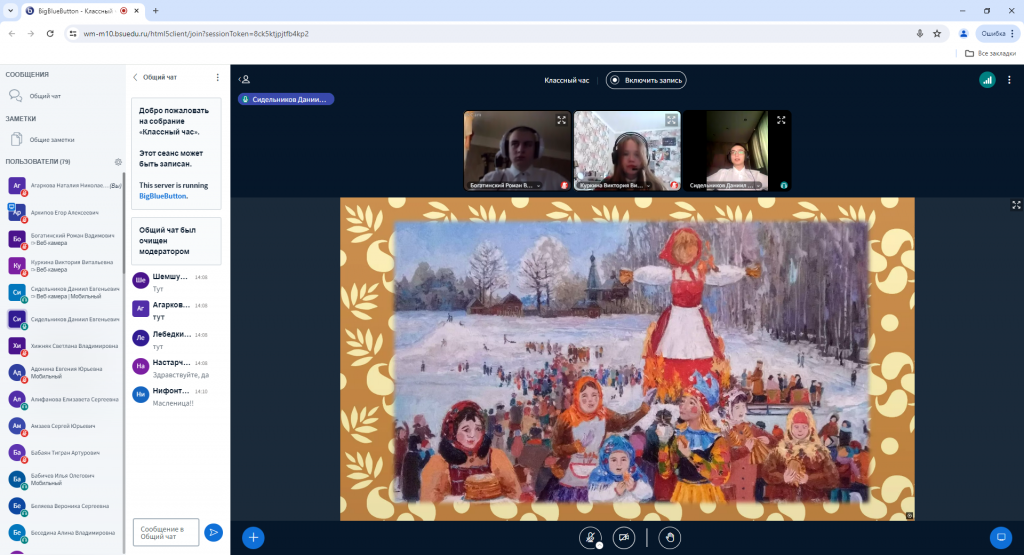1024x555 pixels.
Task: Click the Сидельников Даниил talking indicator
Action: pos(286,99)
